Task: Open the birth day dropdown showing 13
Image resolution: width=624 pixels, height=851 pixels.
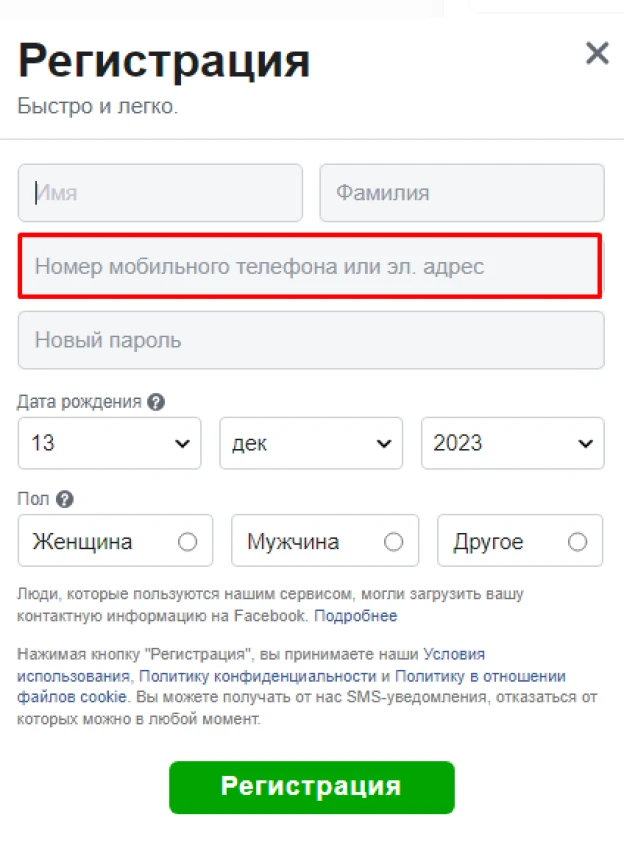Action: [110, 443]
